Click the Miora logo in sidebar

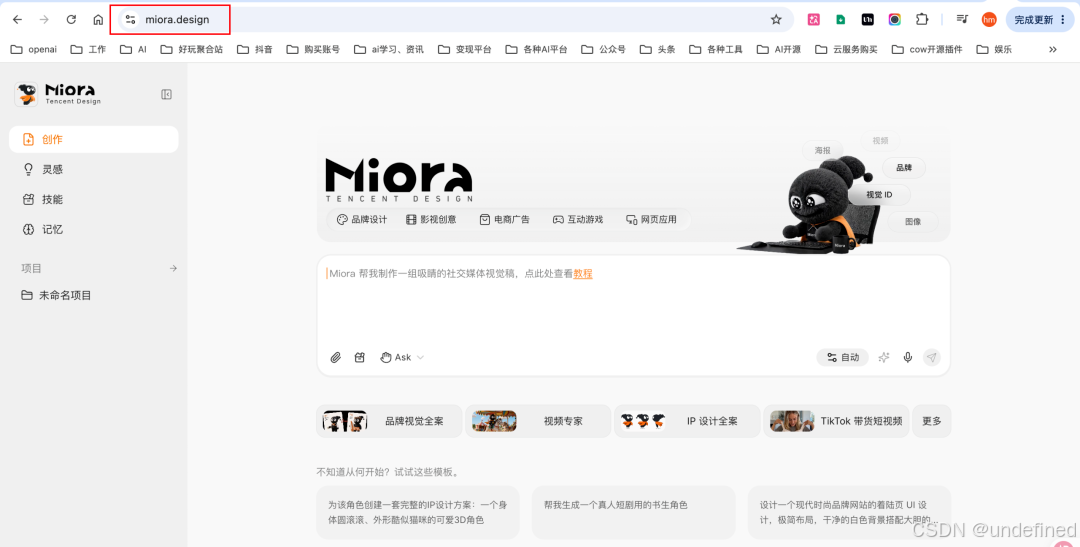pos(58,94)
